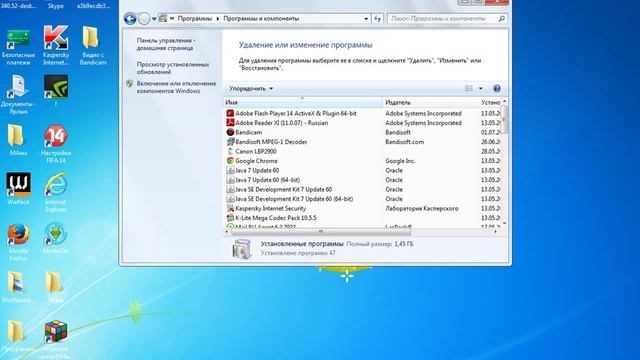Image resolution: width=640 pixels, height=360 pixels.
Task: Click the Forward navigation arrow
Action: (144, 19)
